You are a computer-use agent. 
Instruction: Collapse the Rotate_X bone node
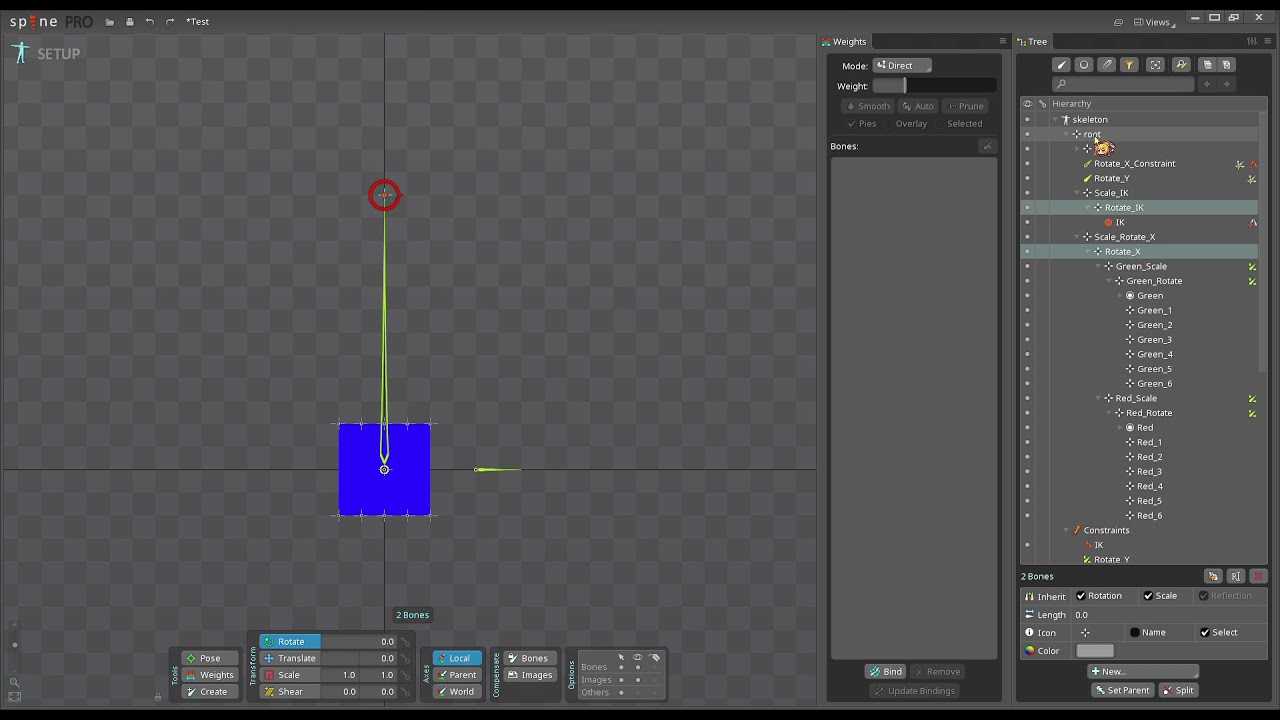coord(1088,252)
